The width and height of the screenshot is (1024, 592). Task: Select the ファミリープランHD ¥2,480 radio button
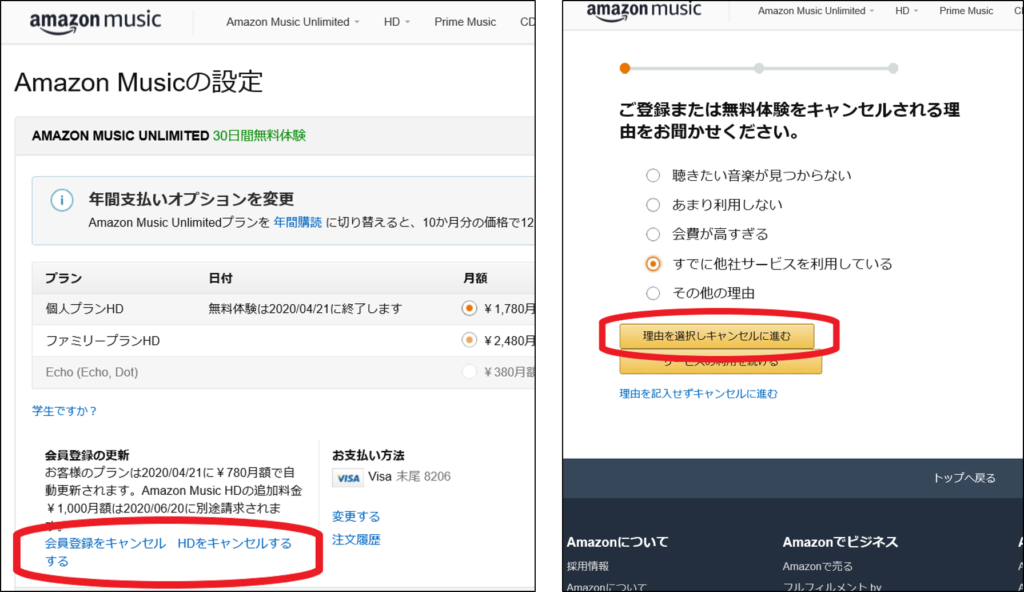click(469, 340)
